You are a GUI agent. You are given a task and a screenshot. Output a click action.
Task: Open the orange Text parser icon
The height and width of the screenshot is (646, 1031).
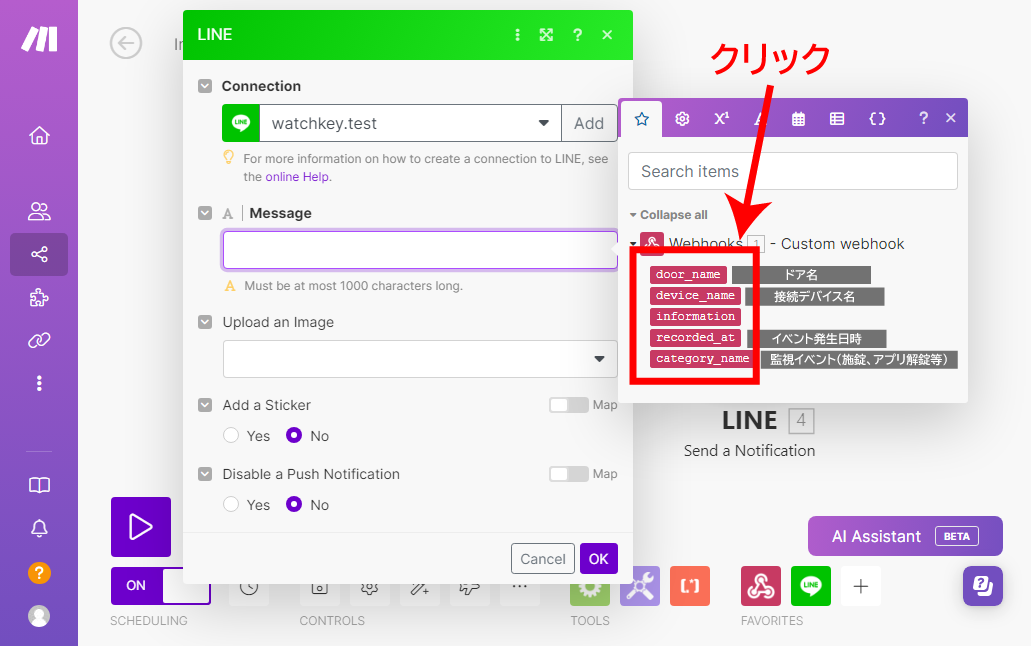[690, 586]
